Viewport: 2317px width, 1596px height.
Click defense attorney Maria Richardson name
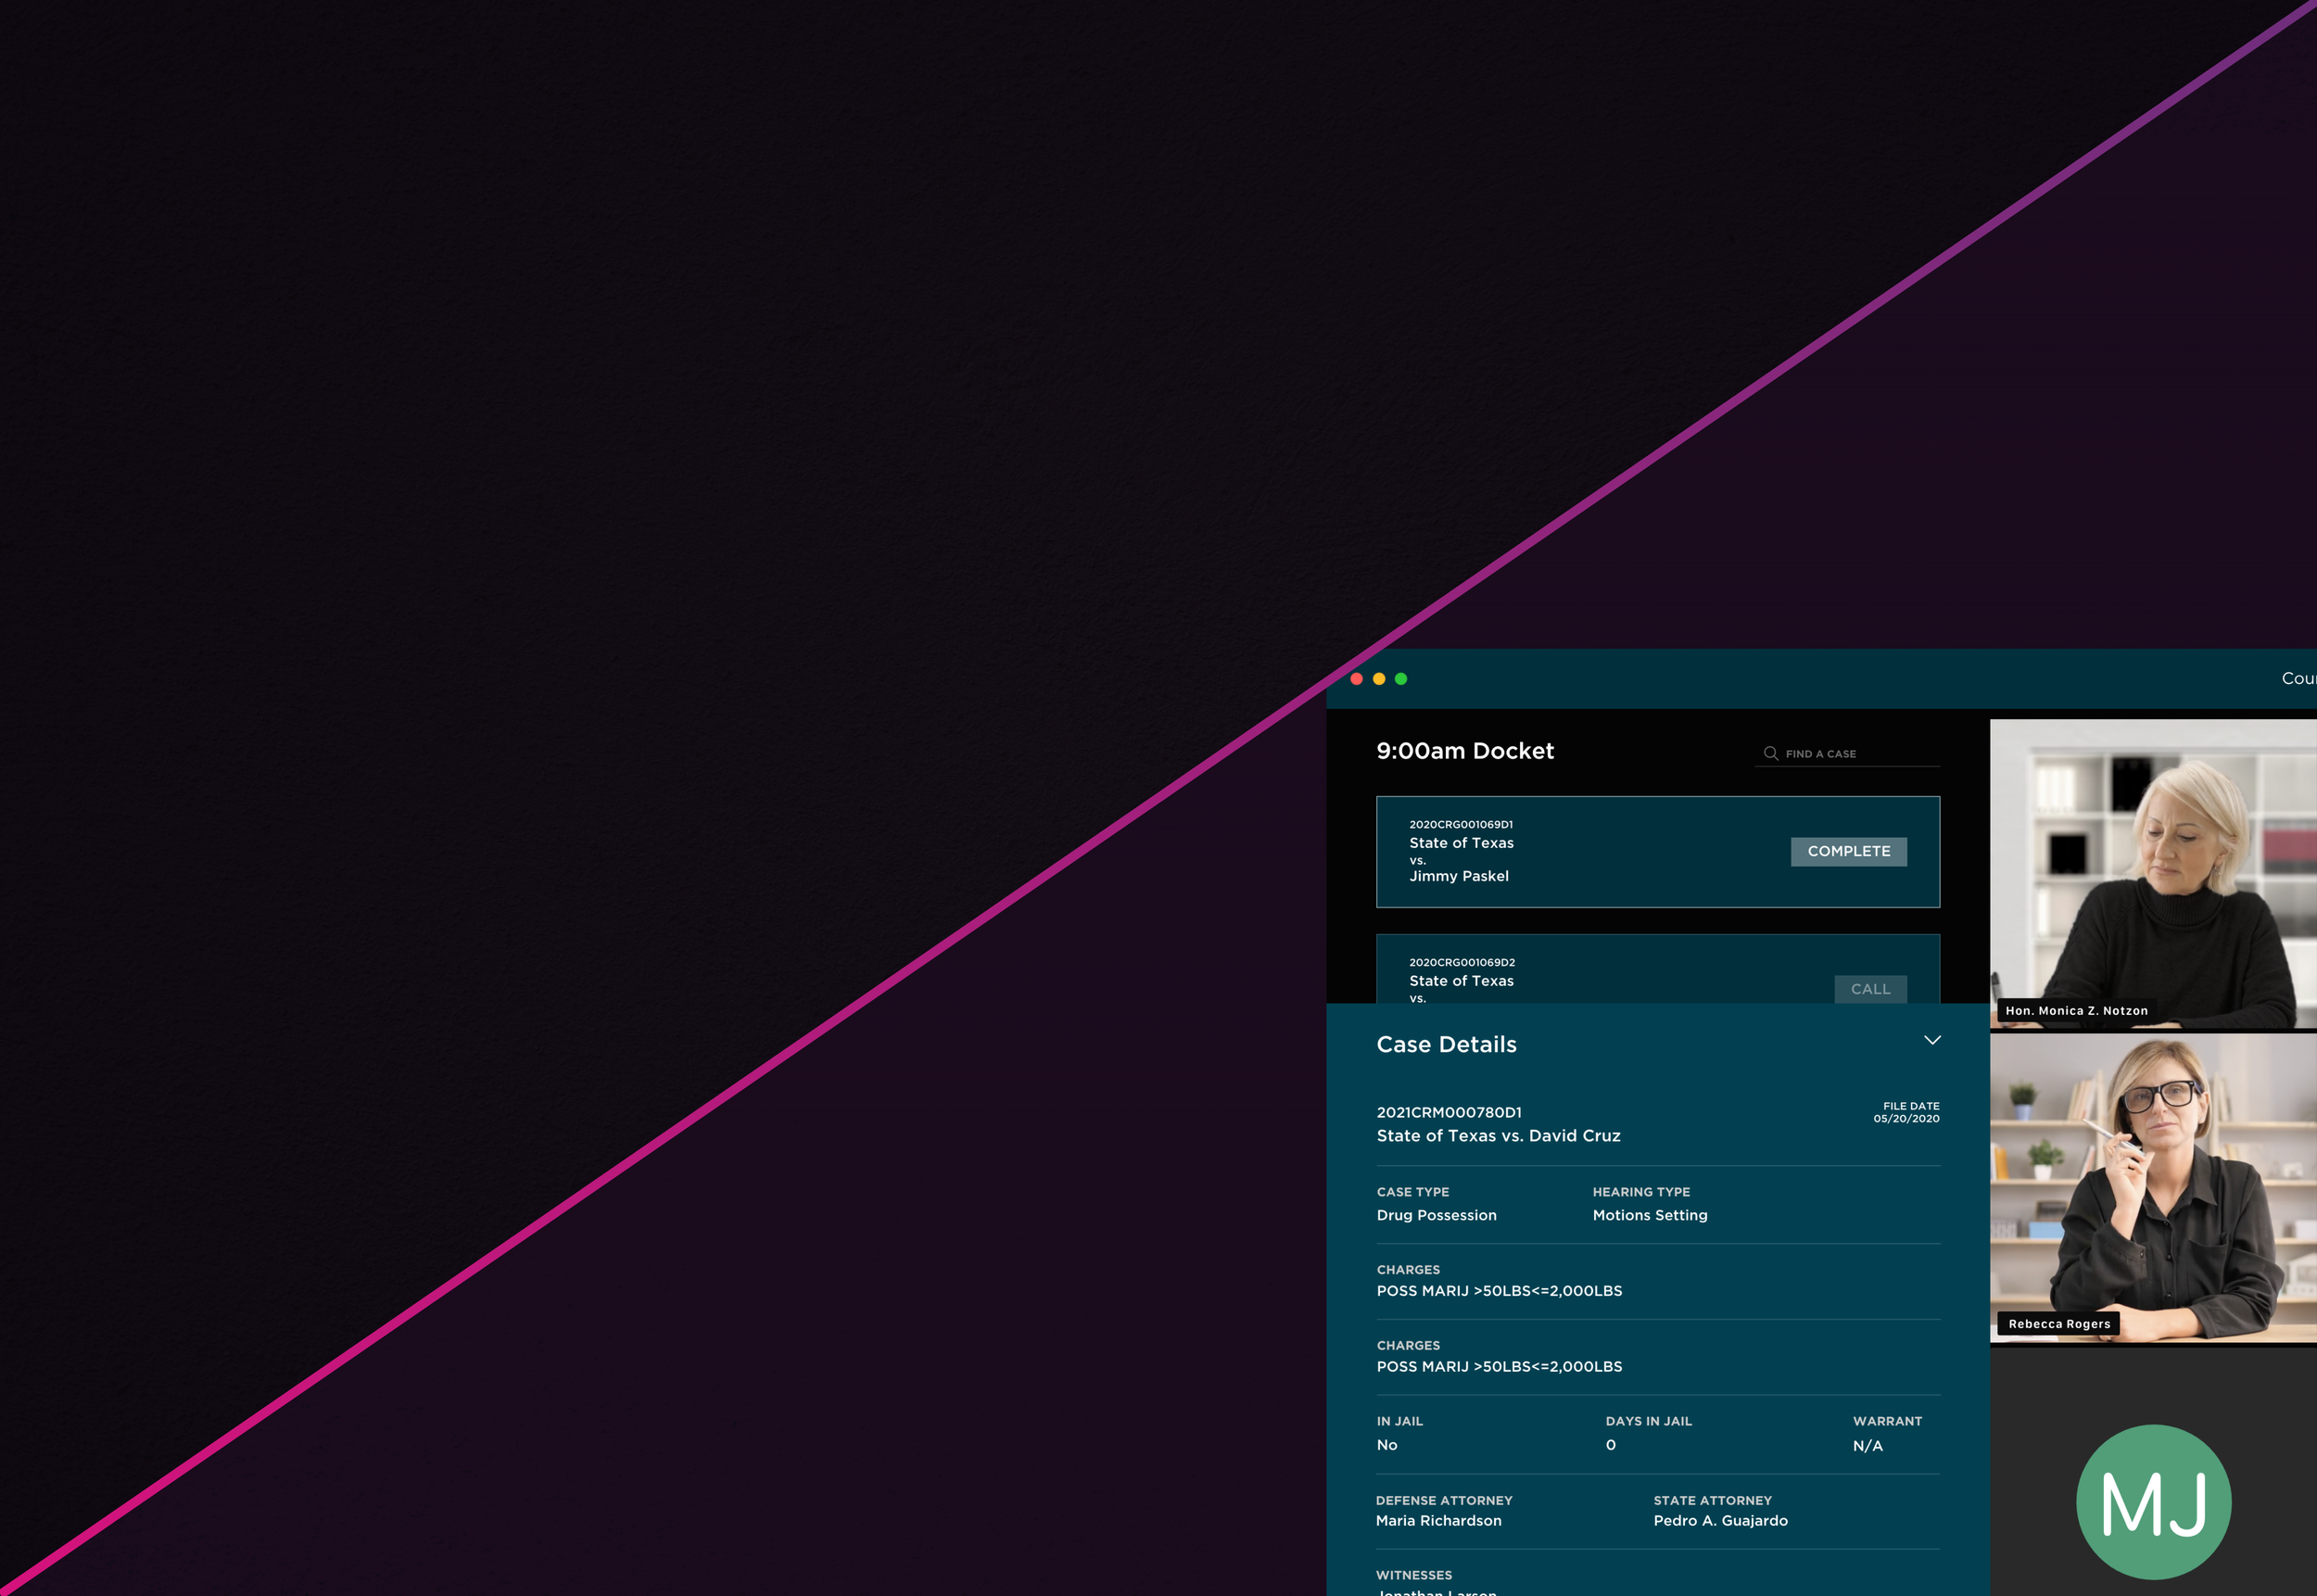tap(1438, 1520)
